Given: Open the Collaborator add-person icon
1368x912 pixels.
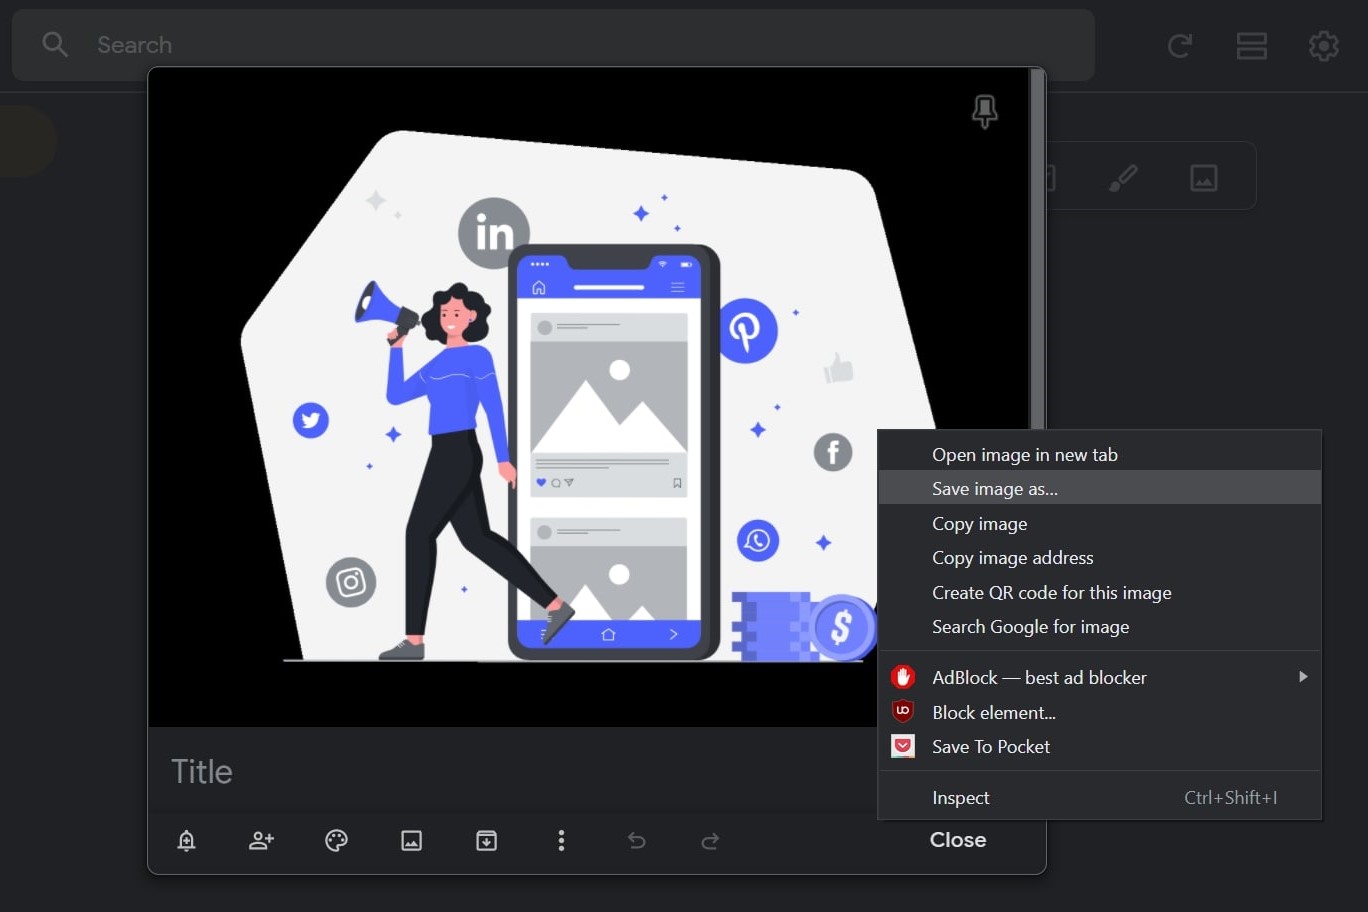Looking at the screenshot, I should pyautogui.click(x=261, y=841).
